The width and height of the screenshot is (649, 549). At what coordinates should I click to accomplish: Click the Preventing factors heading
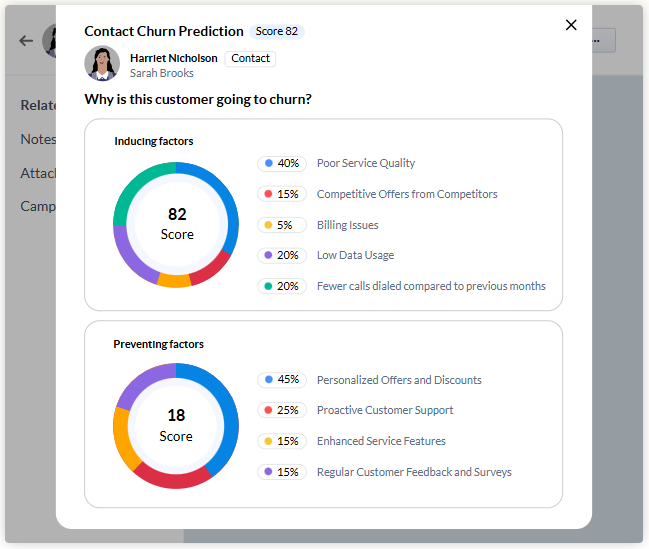(159, 344)
